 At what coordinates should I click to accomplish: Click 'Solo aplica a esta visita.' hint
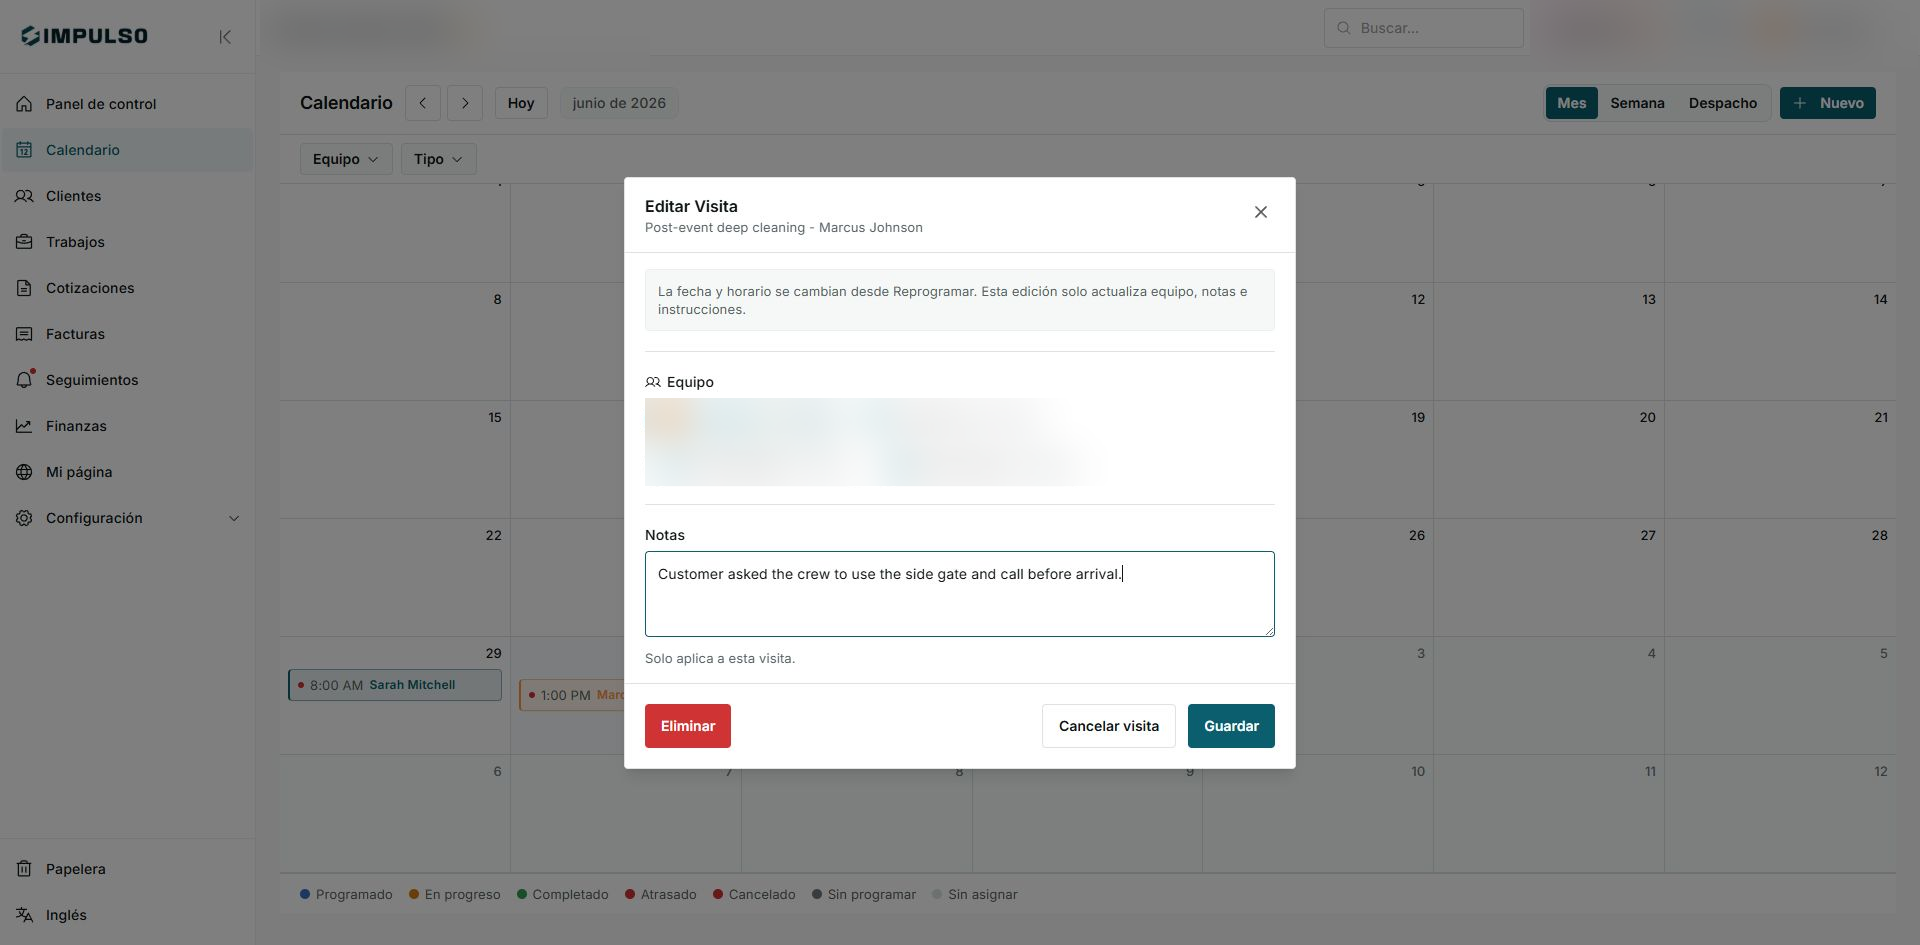[x=720, y=658]
